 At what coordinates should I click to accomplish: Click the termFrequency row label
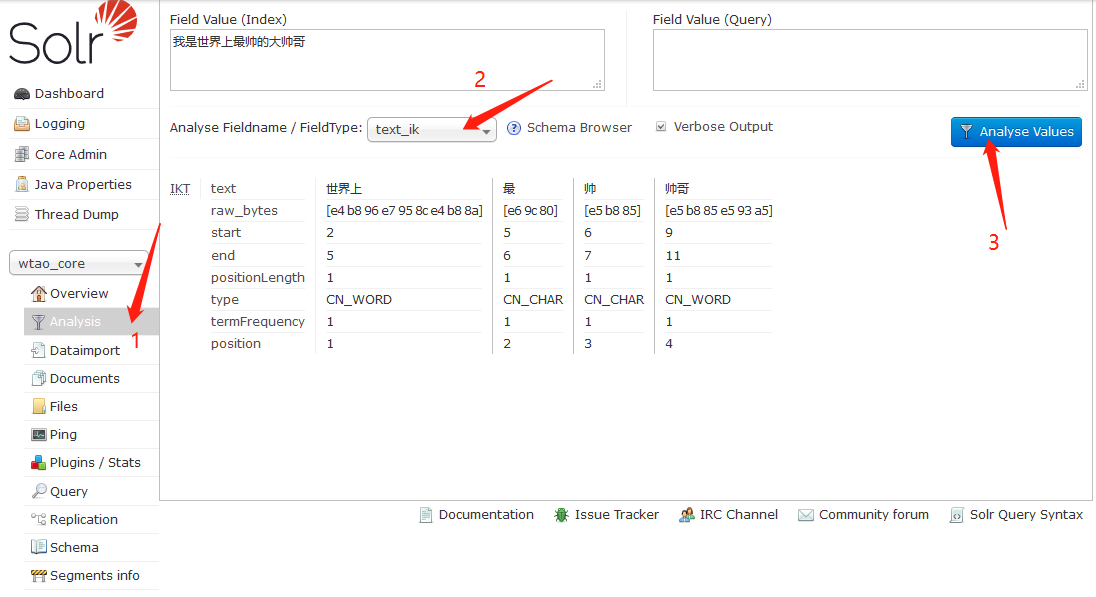pos(258,322)
